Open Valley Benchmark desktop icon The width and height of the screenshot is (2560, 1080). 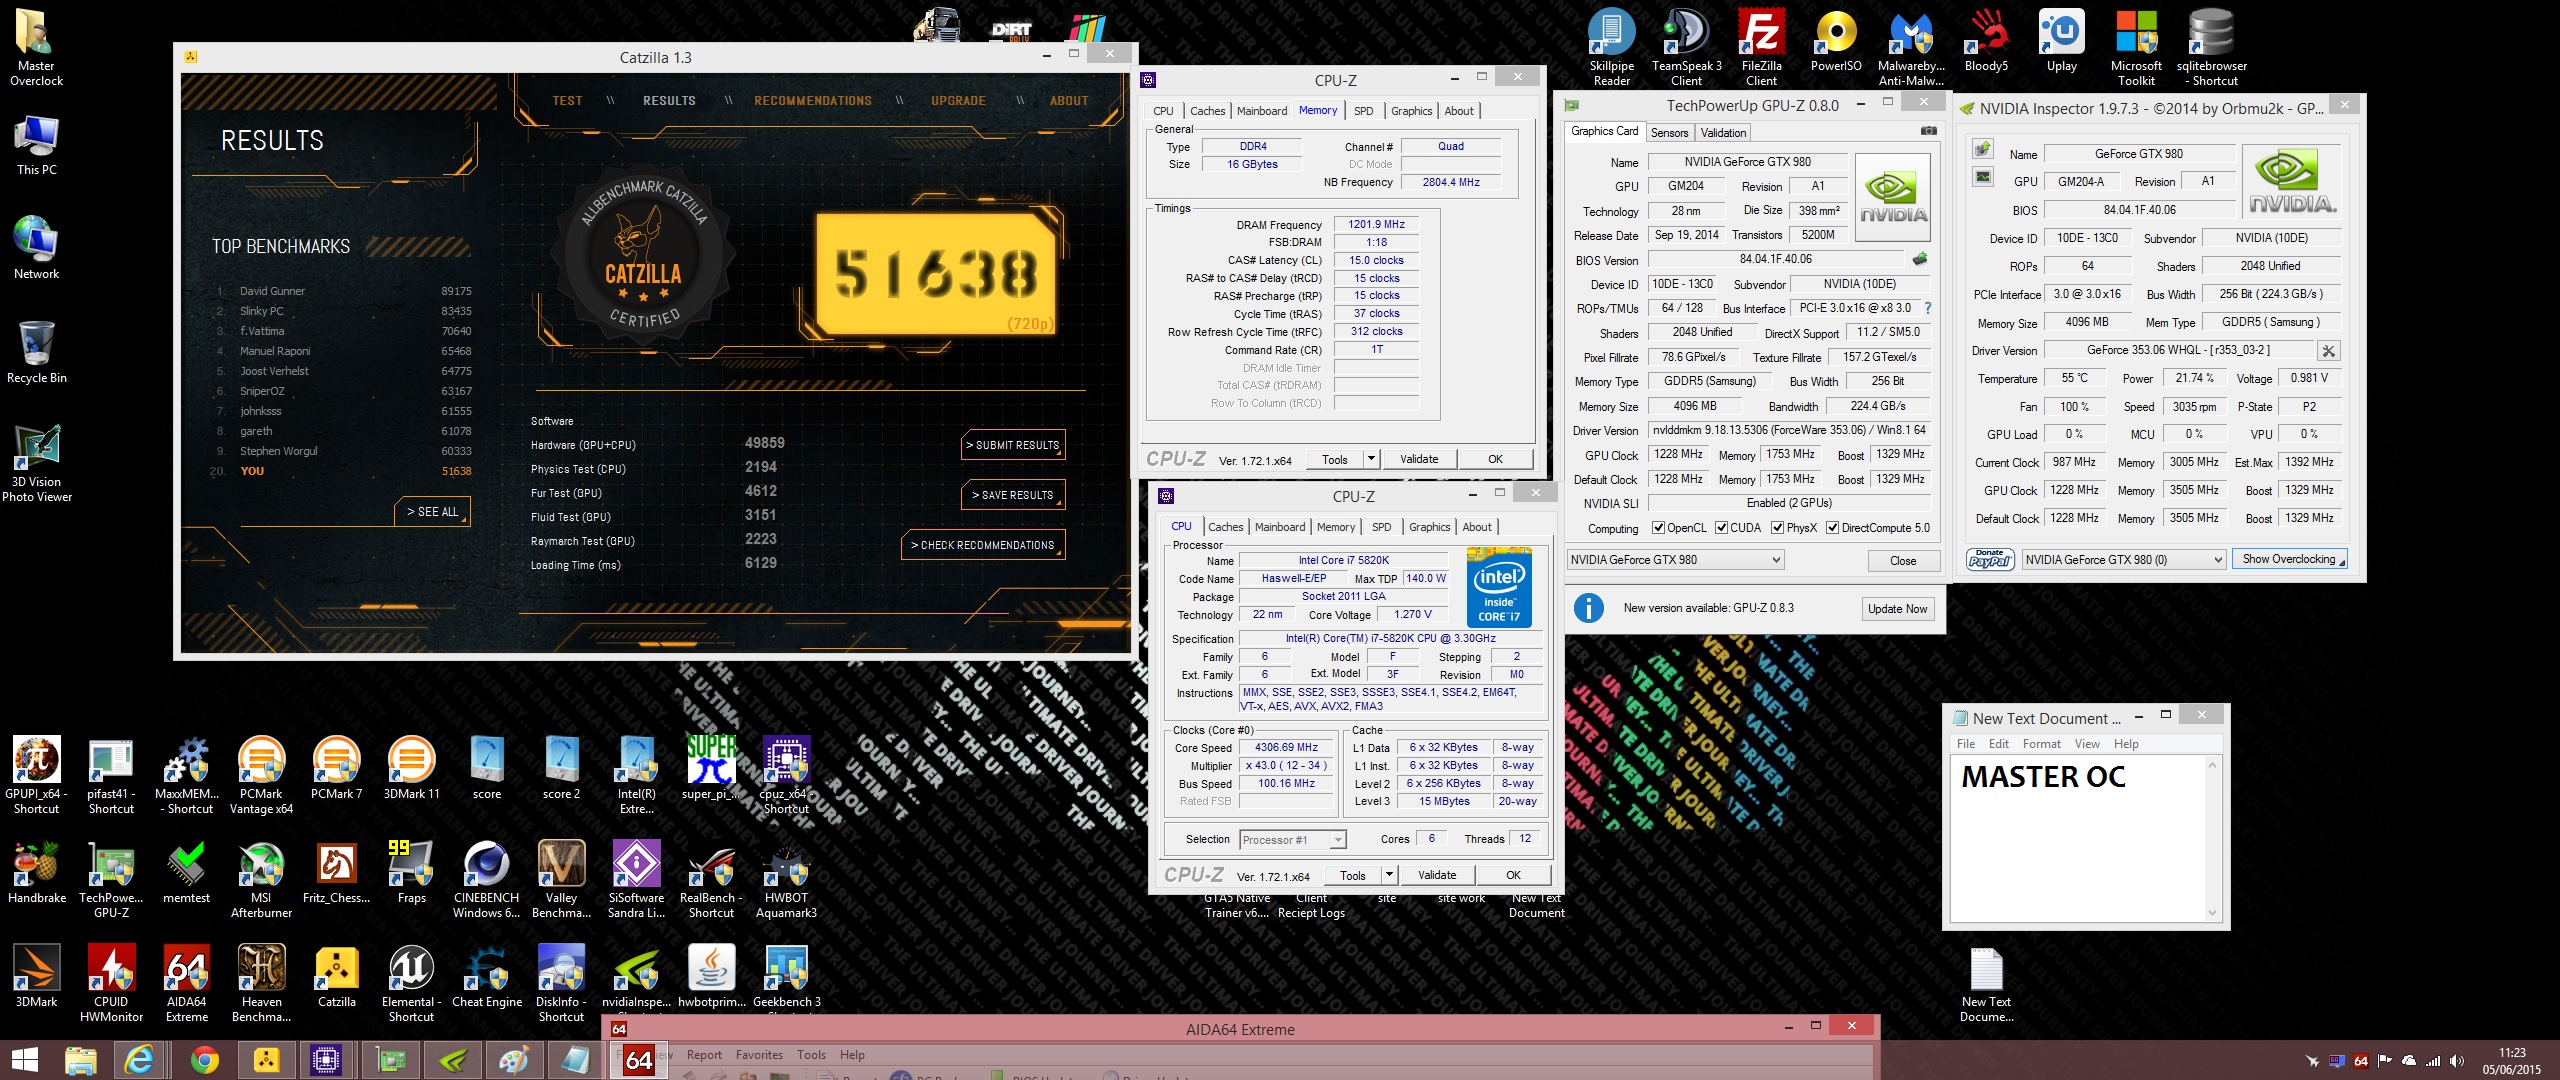(x=562, y=878)
